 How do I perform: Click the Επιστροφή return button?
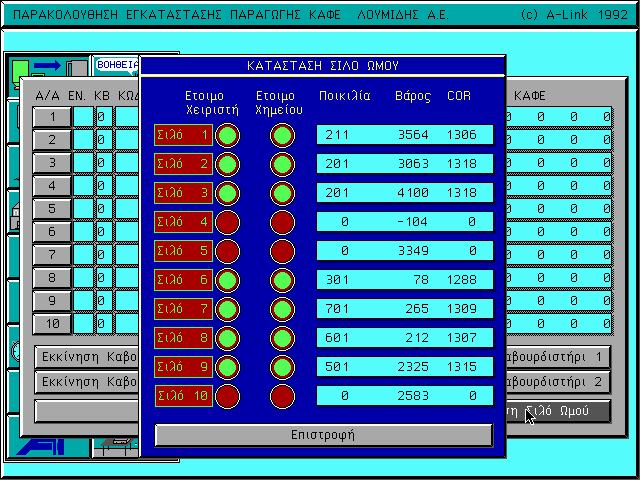point(323,435)
